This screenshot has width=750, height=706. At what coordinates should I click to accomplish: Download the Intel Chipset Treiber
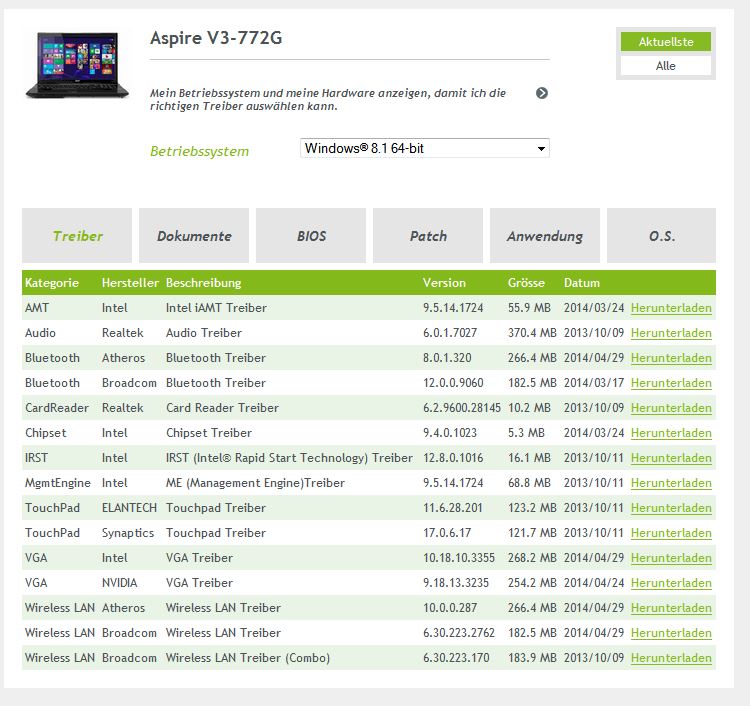[671, 433]
